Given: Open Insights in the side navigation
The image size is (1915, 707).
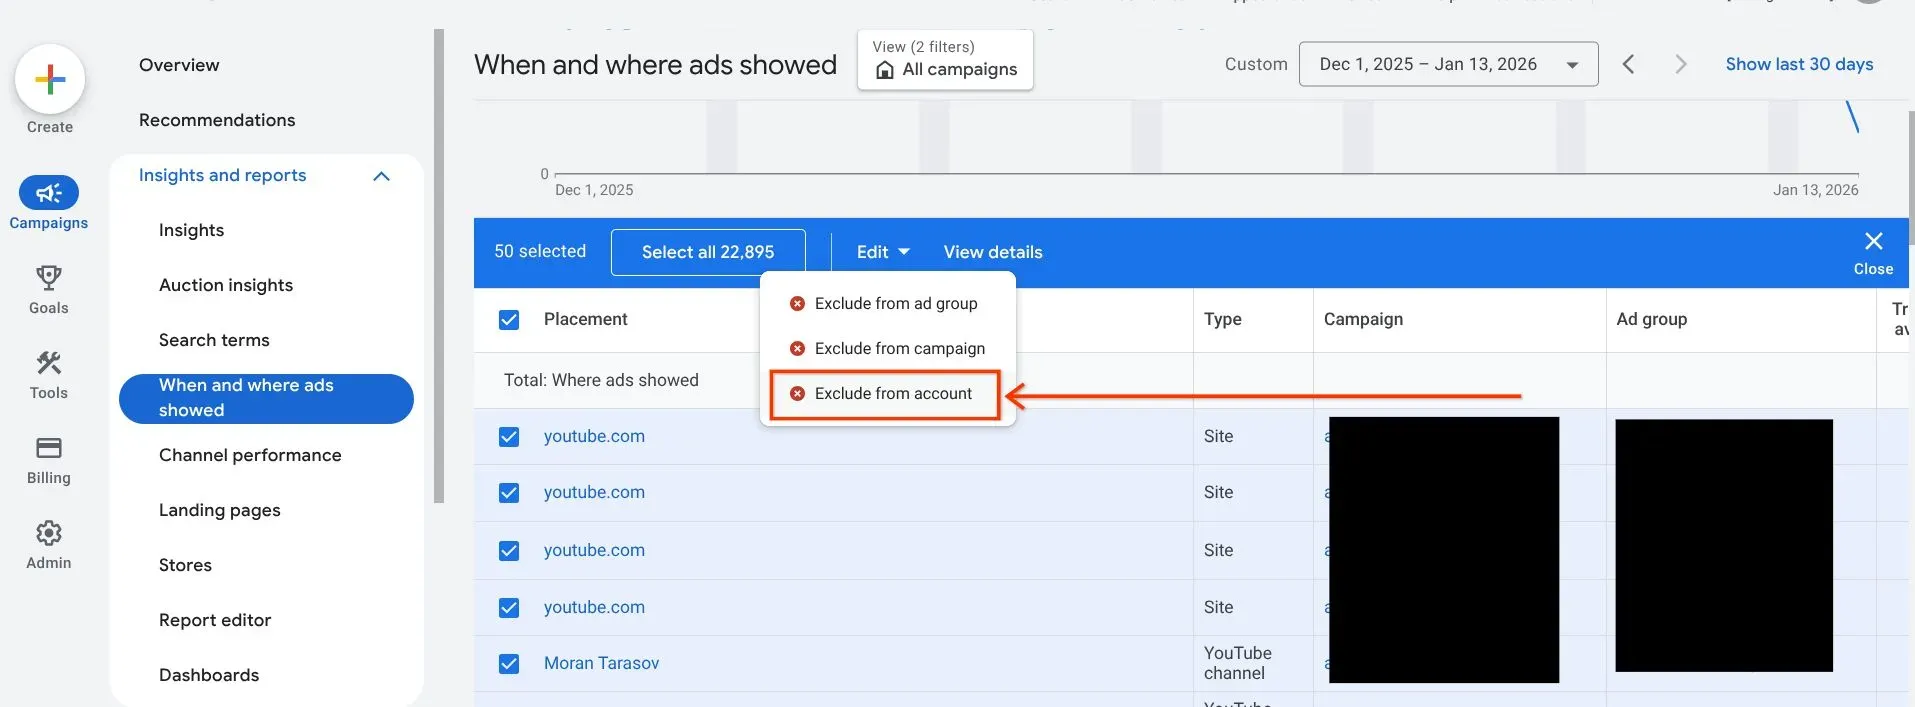Looking at the screenshot, I should coord(191,230).
